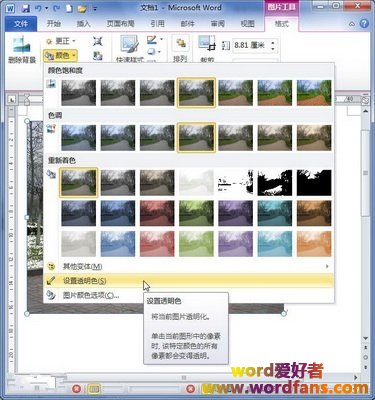Click the Remove Background (删除背景) icon
The width and height of the screenshot is (375, 400).
tap(21, 50)
